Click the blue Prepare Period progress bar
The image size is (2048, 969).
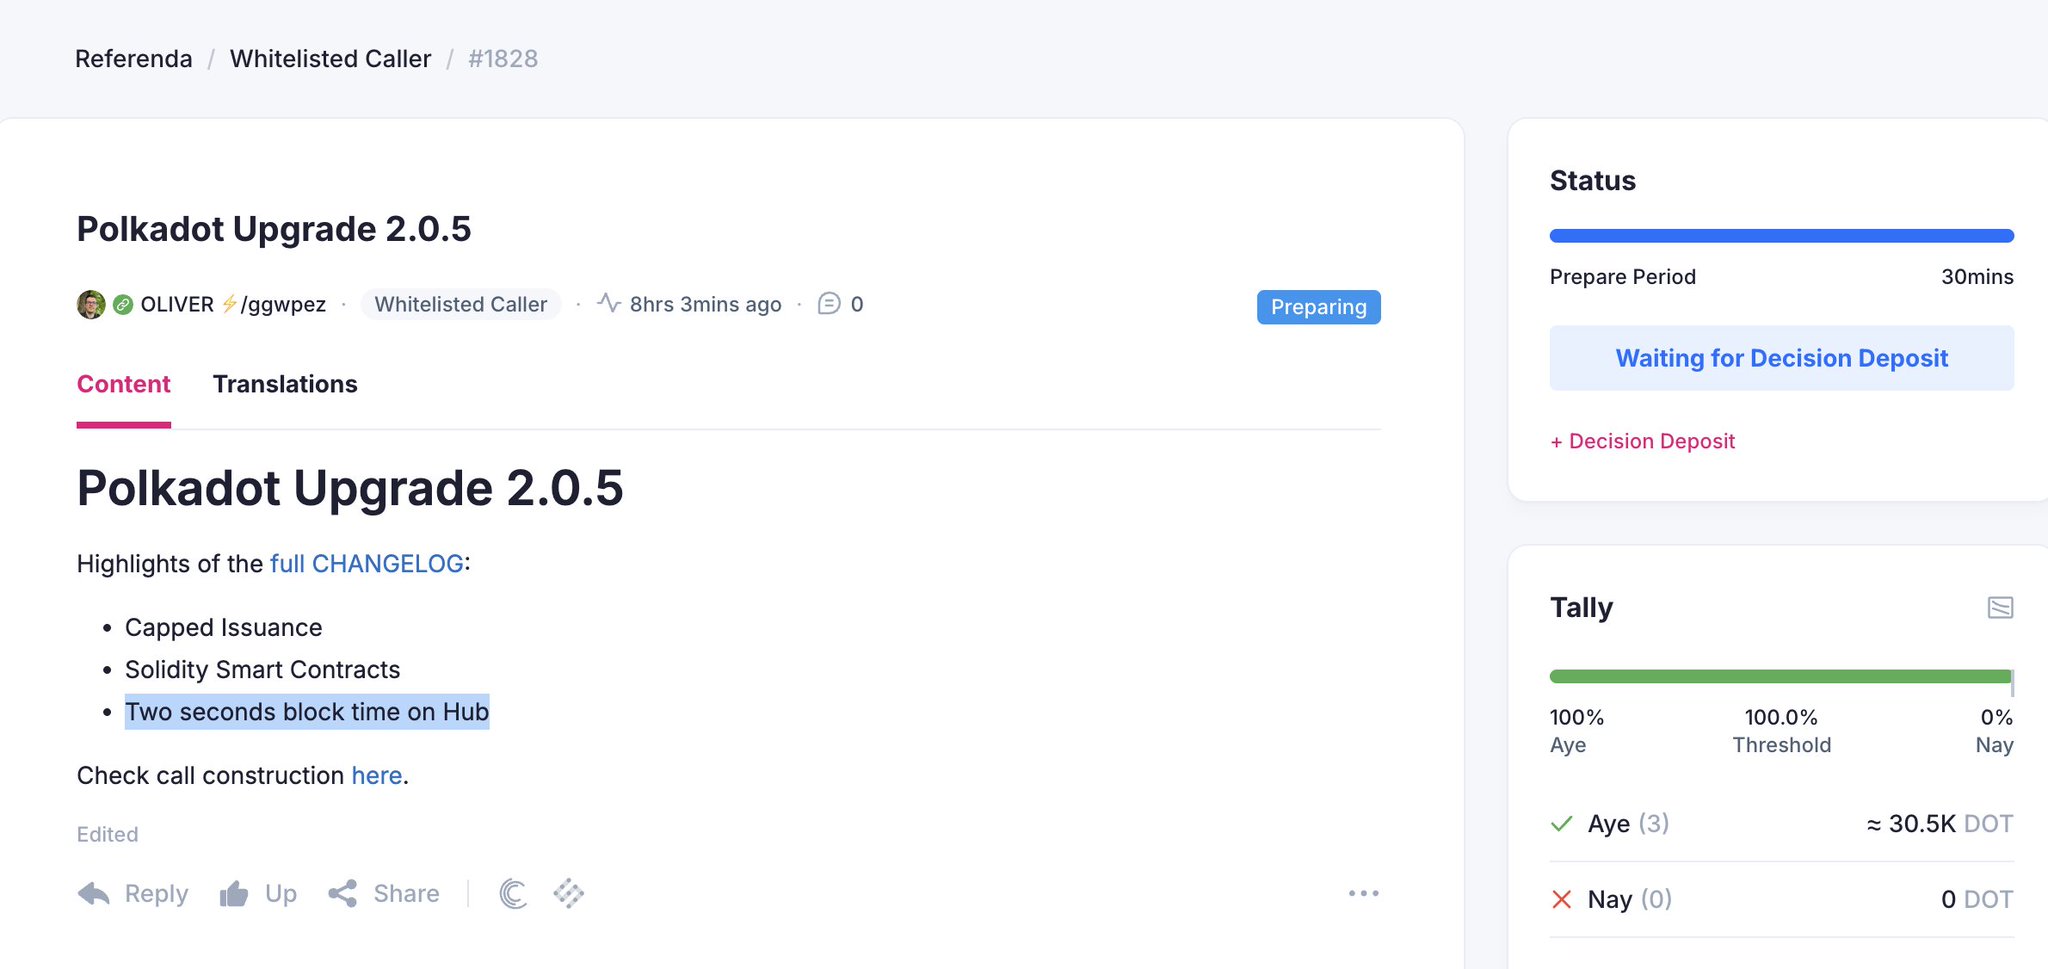(x=1781, y=236)
